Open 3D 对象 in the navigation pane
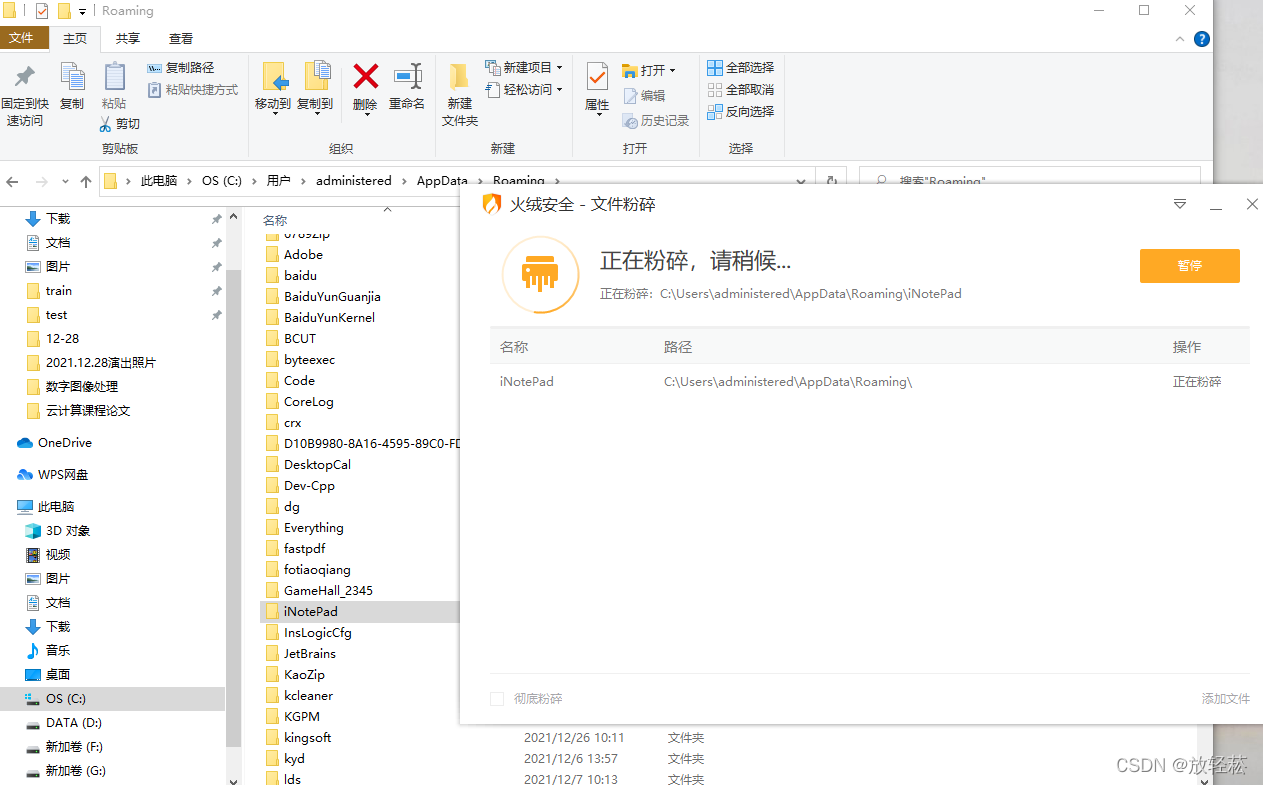 (x=58, y=531)
